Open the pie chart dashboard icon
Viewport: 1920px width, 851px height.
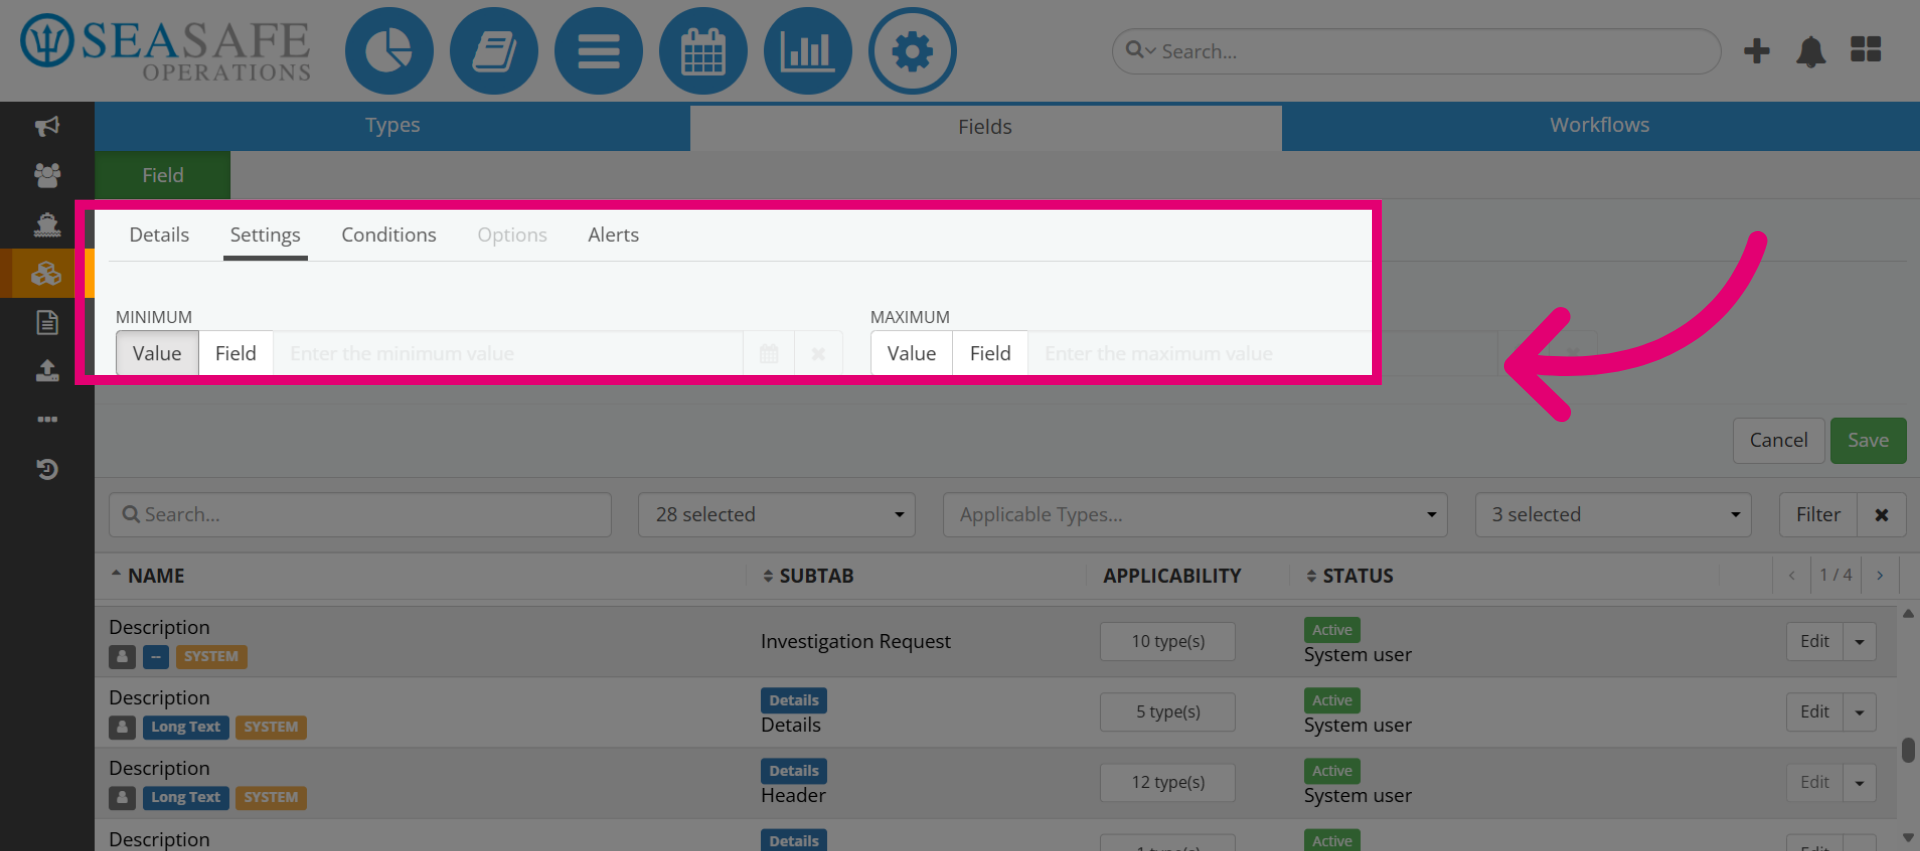(389, 51)
